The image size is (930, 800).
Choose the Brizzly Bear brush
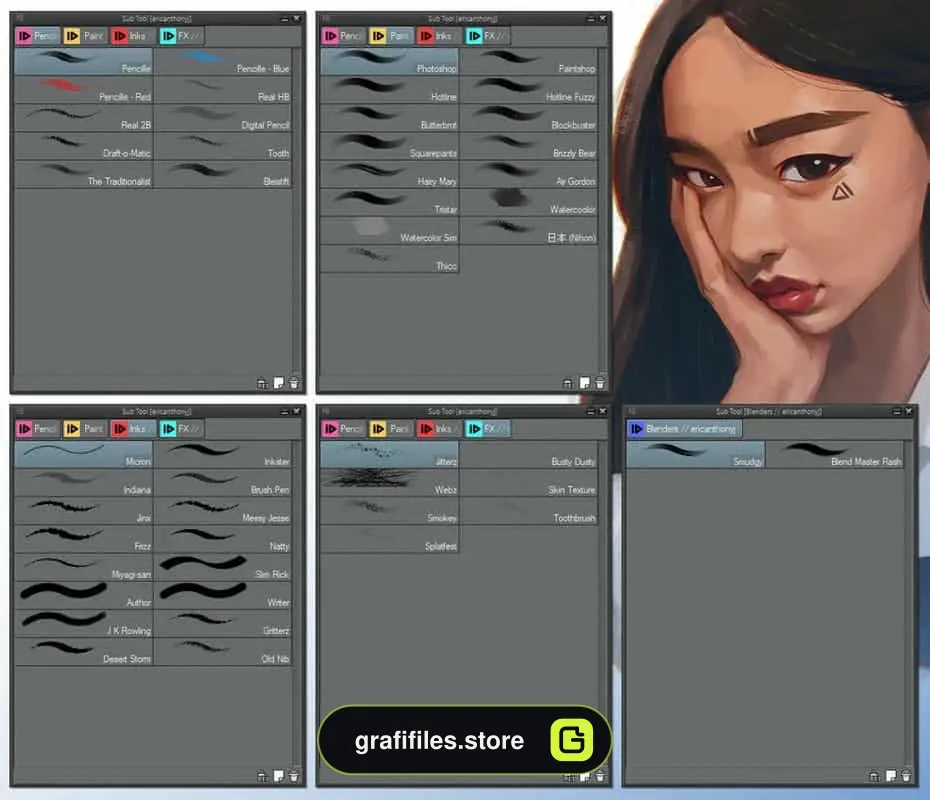pos(529,146)
